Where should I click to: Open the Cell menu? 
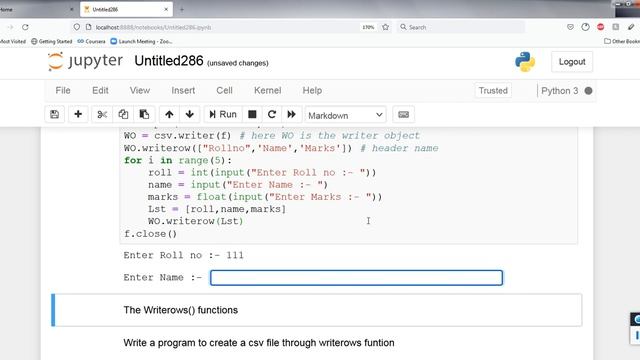click(x=224, y=91)
